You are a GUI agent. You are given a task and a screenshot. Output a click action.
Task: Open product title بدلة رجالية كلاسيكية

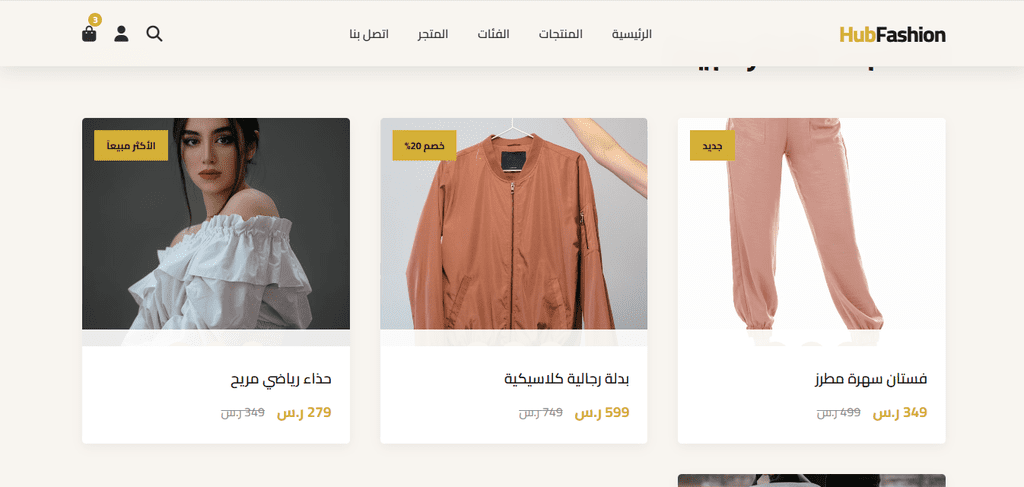[567, 379]
